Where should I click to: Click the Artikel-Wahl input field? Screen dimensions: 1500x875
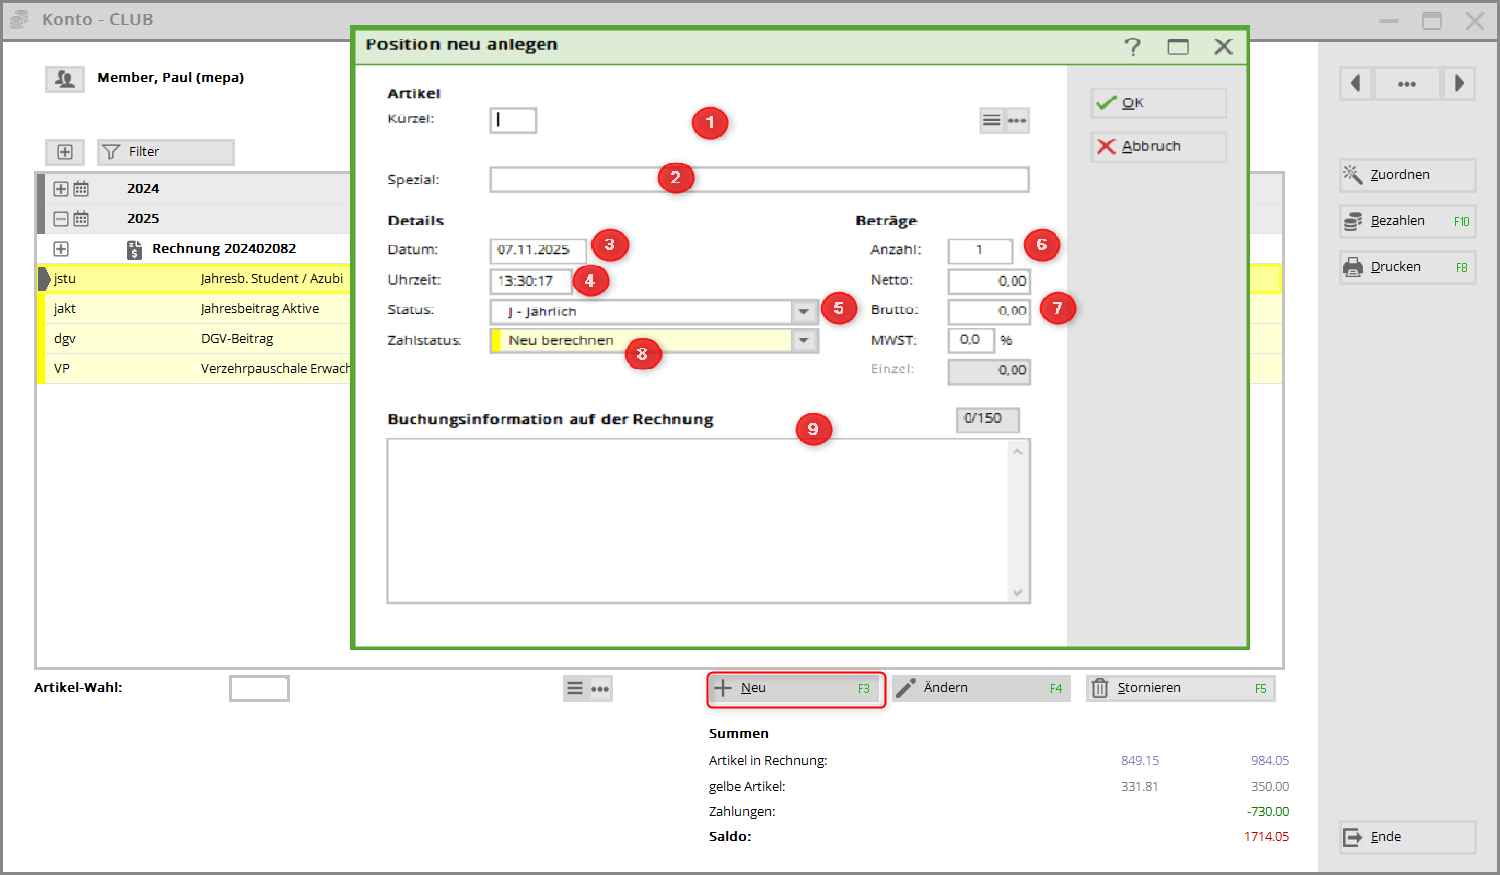coord(259,688)
